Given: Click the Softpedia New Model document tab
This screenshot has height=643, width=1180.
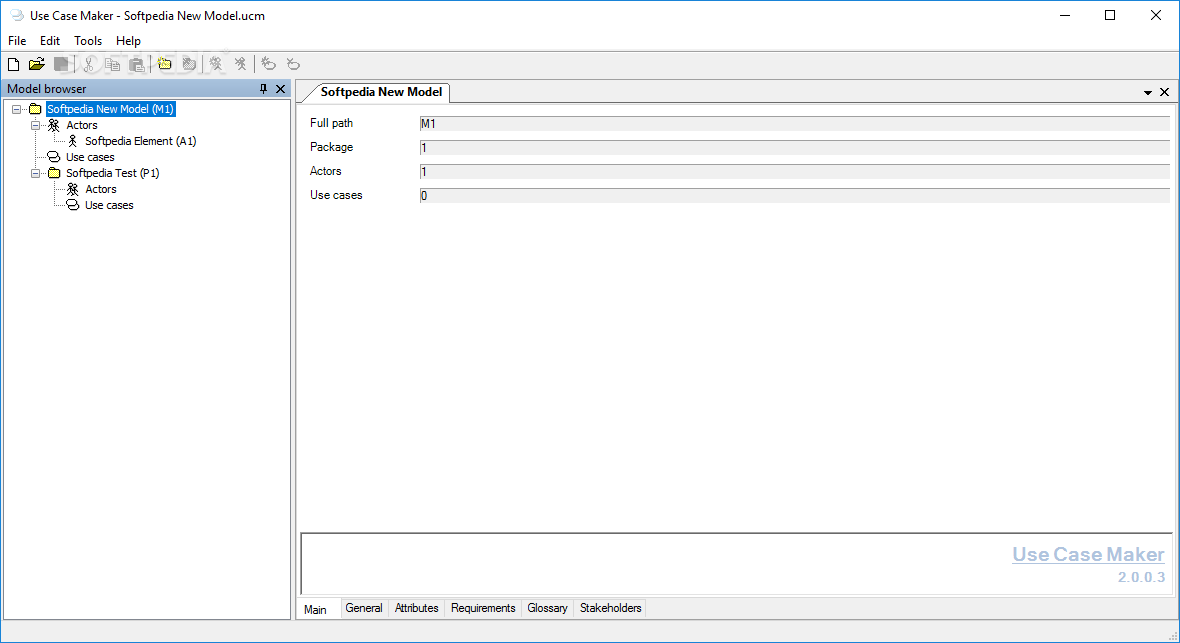Looking at the screenshot, I should click(382, 92).
